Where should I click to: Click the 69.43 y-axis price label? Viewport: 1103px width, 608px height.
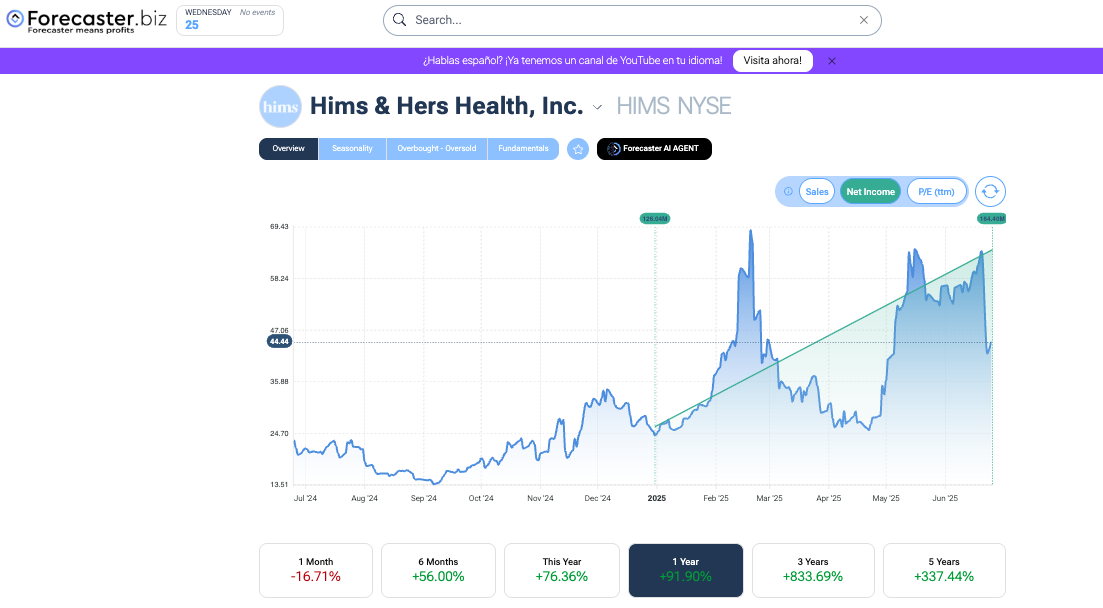pyautogui.click(x=279, y=227)
